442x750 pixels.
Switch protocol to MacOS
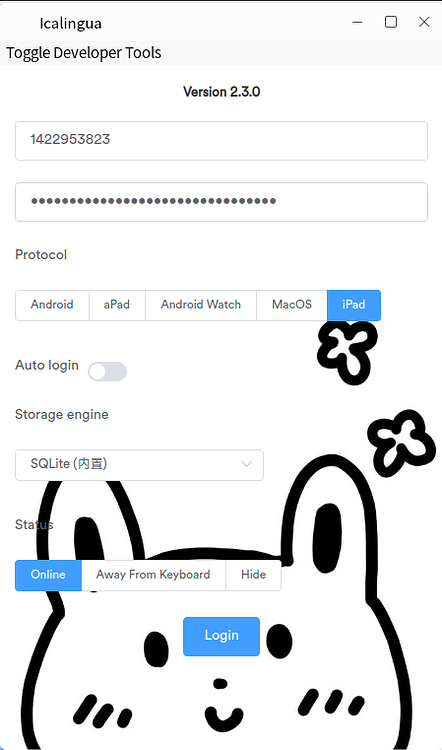click(x=292, y=305)
